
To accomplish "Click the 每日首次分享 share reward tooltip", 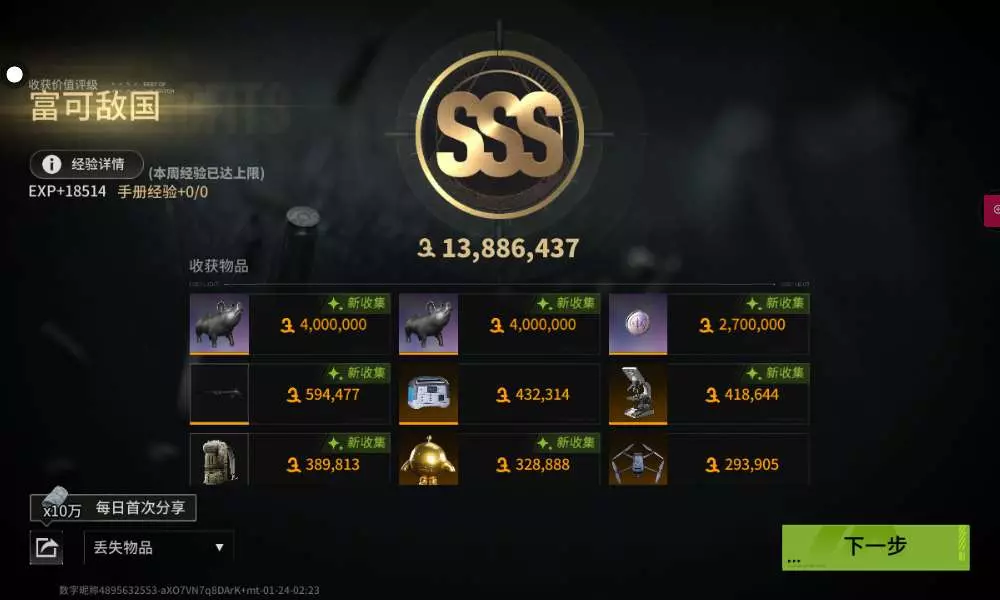I will tap(114, 508).
